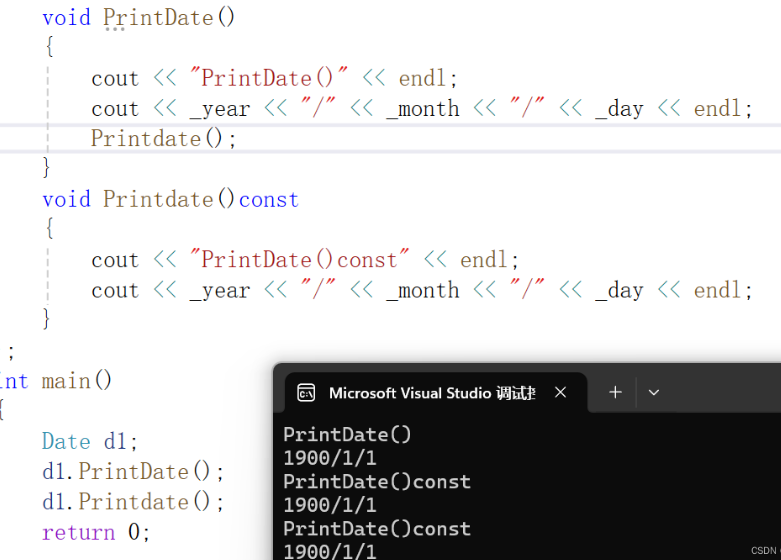Click the Printdate(); call inside PrintDate

163,138
